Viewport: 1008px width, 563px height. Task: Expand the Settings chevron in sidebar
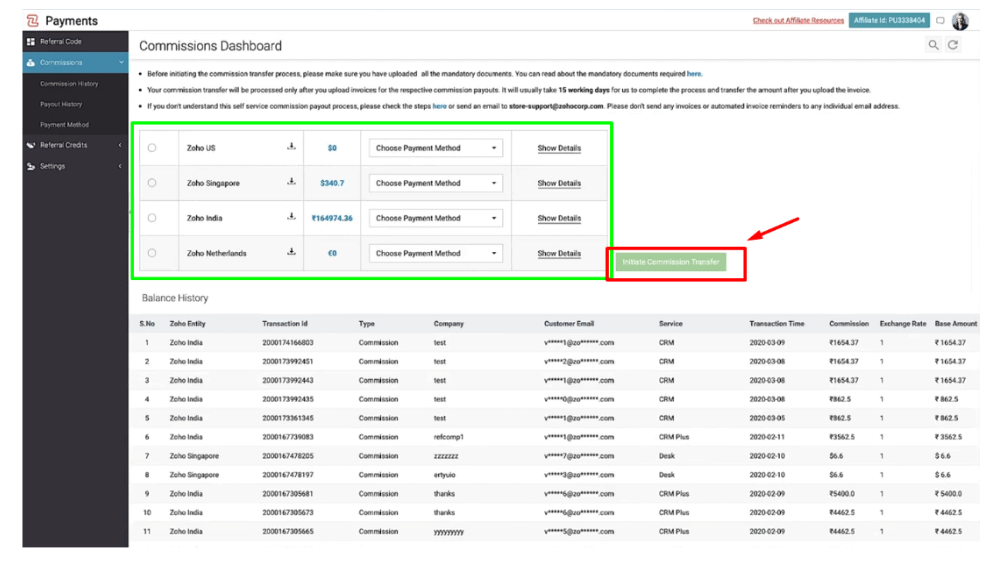click(x=120, y=166)
